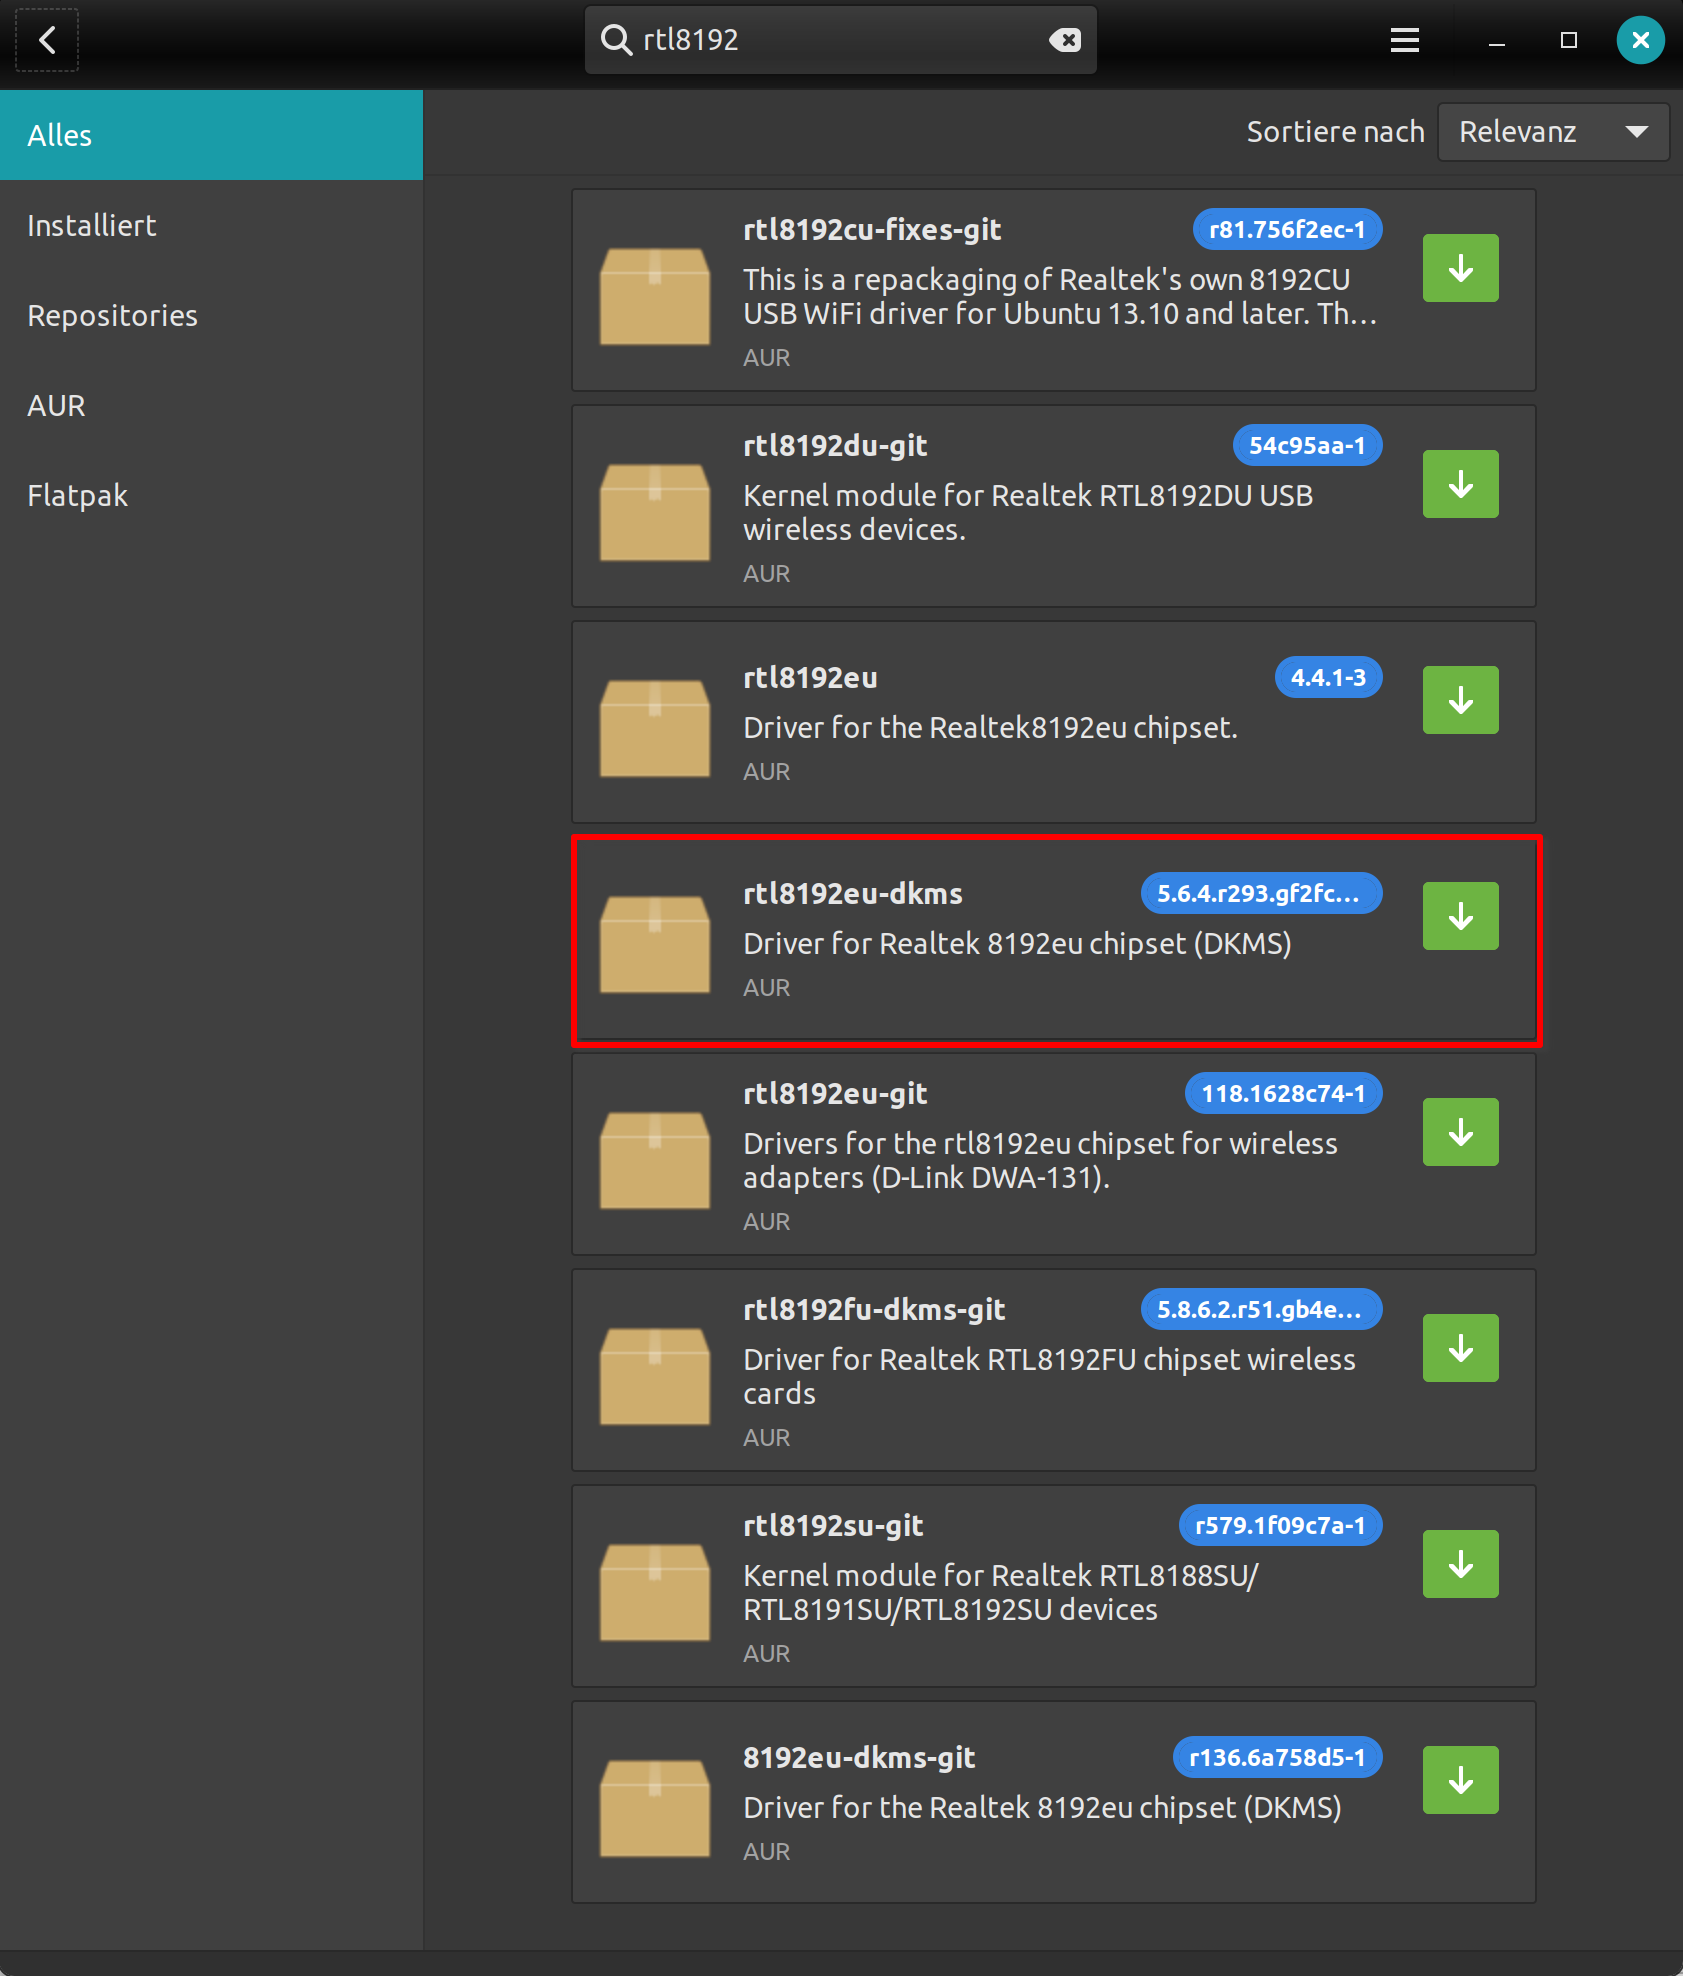Install rtl8192cu-fixes-git with download arrow
This screenshot has height=1976, width=1683.
point(1460,268)
